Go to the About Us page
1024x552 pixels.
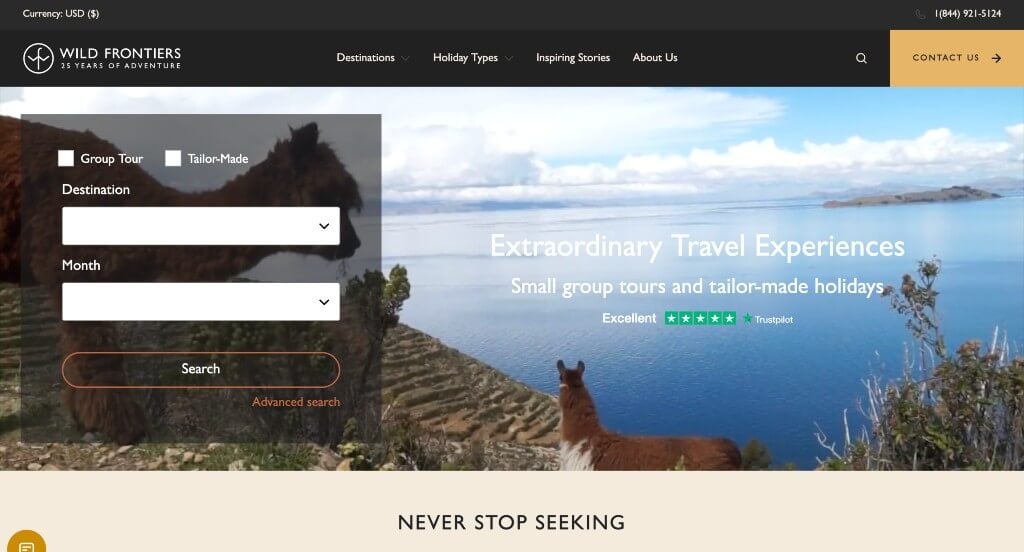click(655, 57)
